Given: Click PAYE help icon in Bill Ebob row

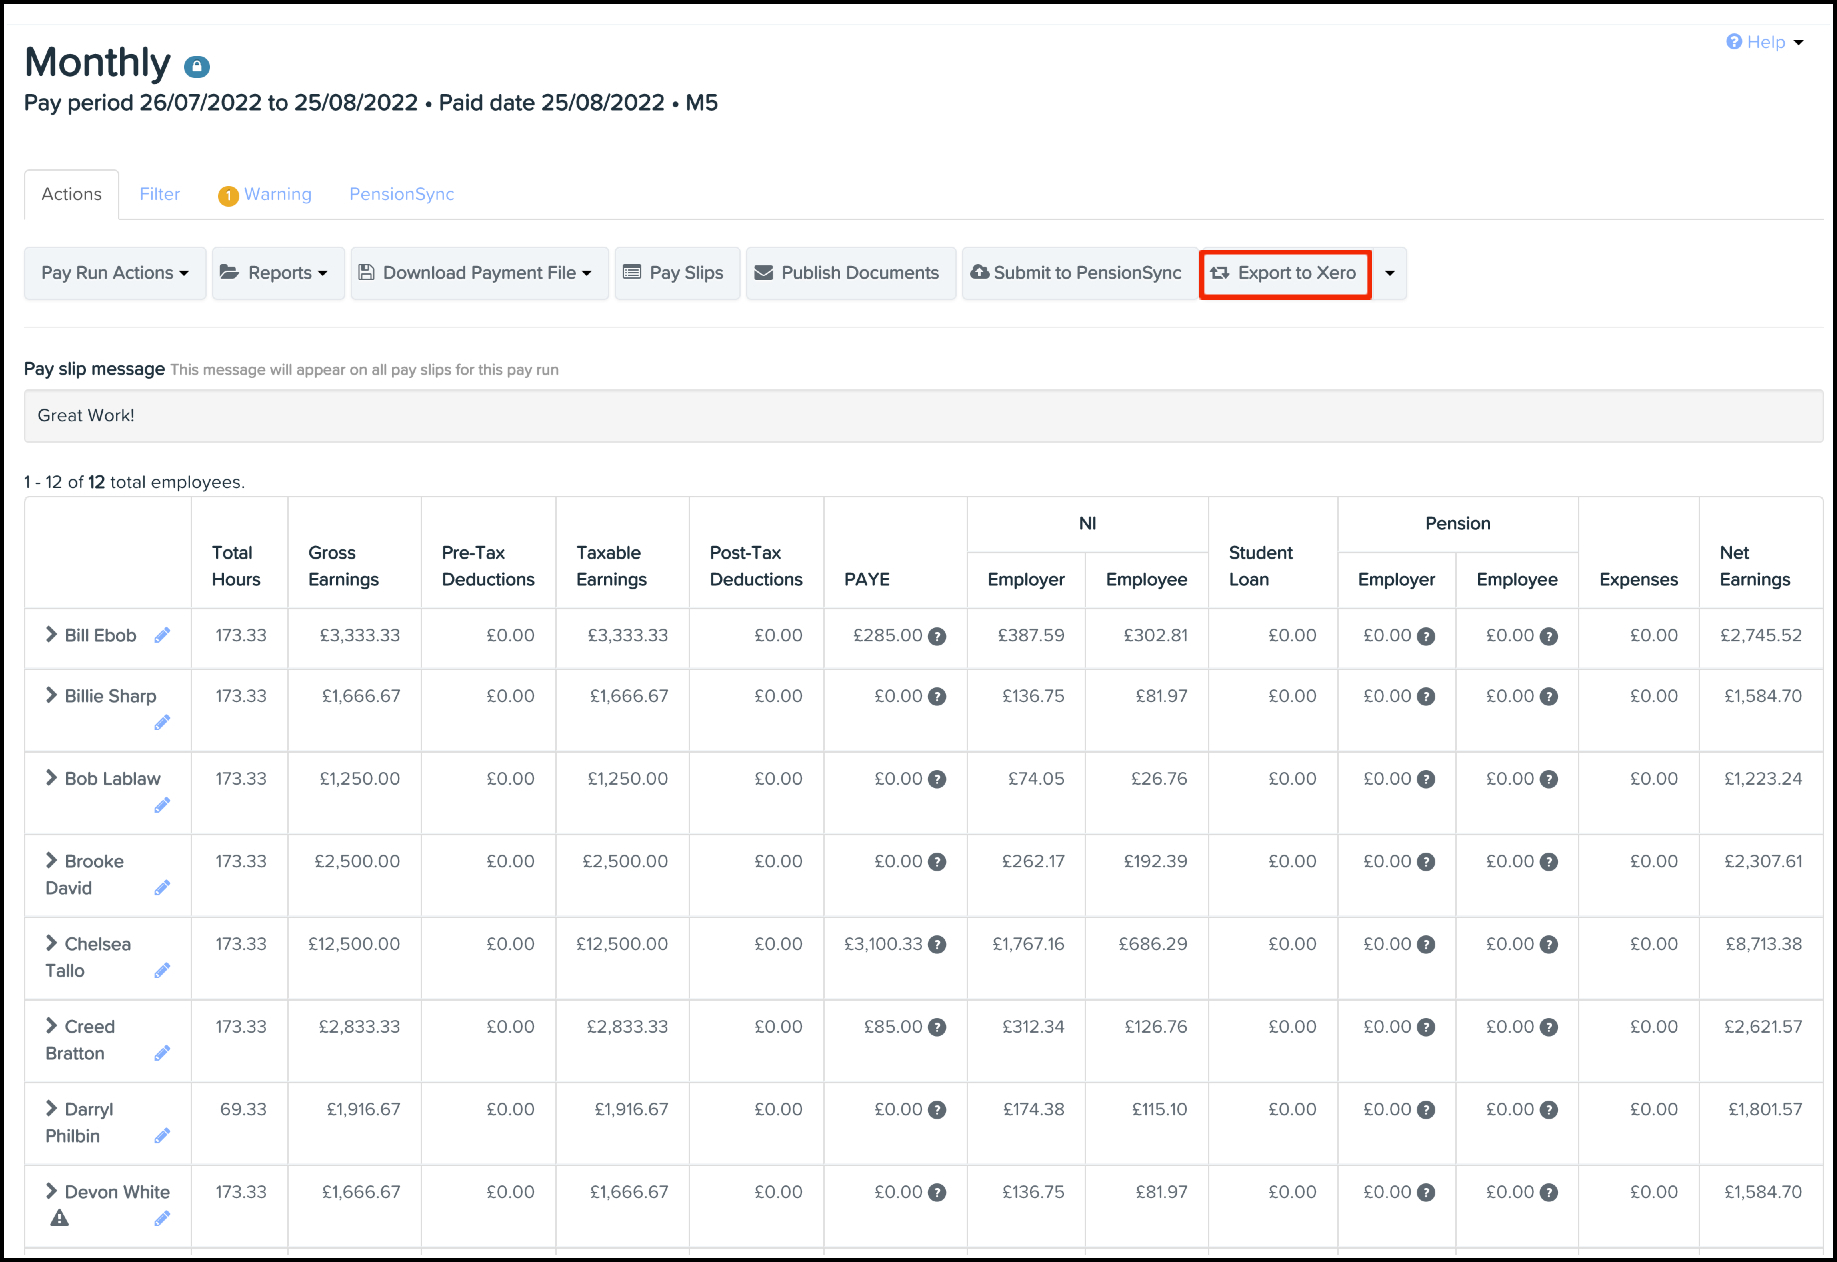Looking at the screenshot, I should [937, 636].
